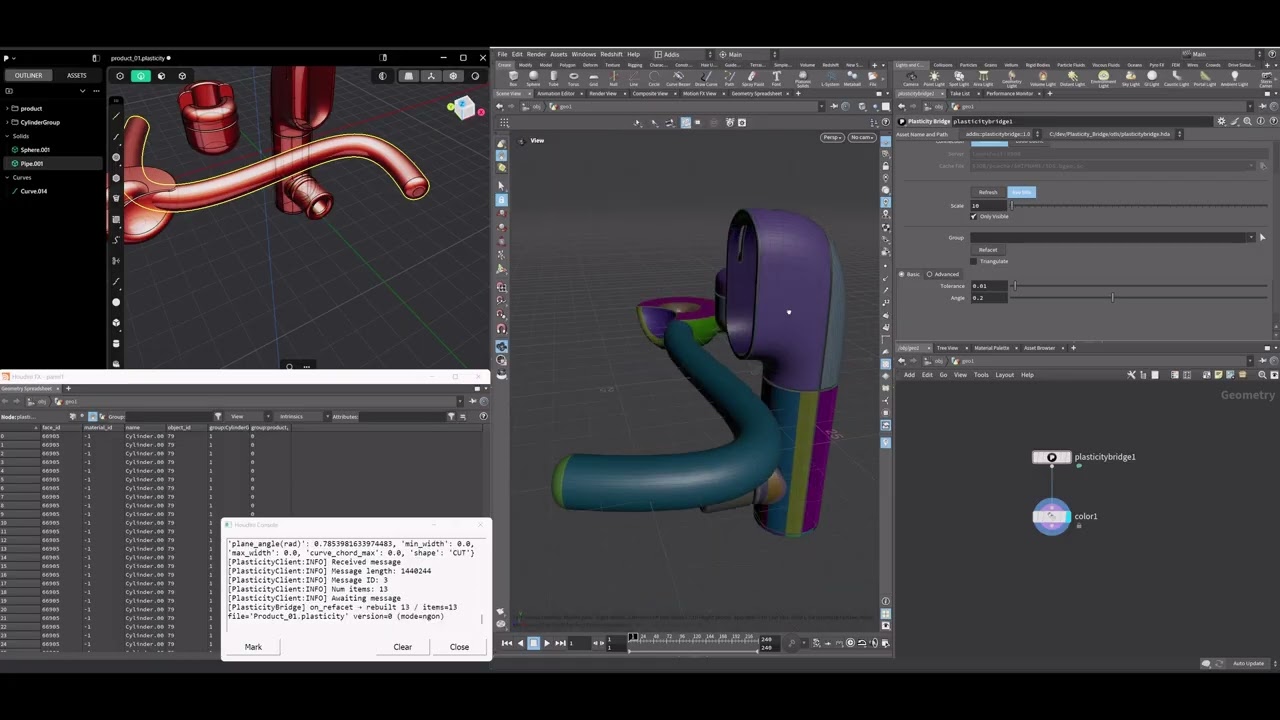The image size is (1280, 720).
Task: Select the Ambient Light shelf tool
Action: [1234, 77]
